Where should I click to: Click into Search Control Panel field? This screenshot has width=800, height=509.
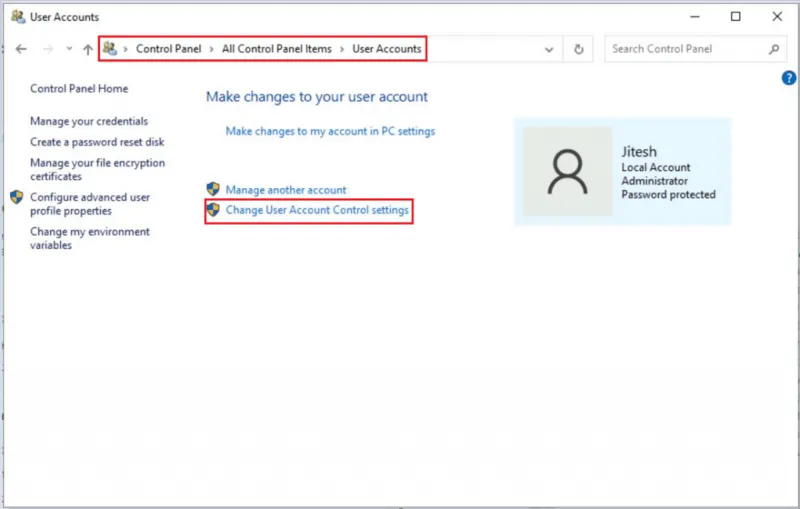(x=685, y=49)
